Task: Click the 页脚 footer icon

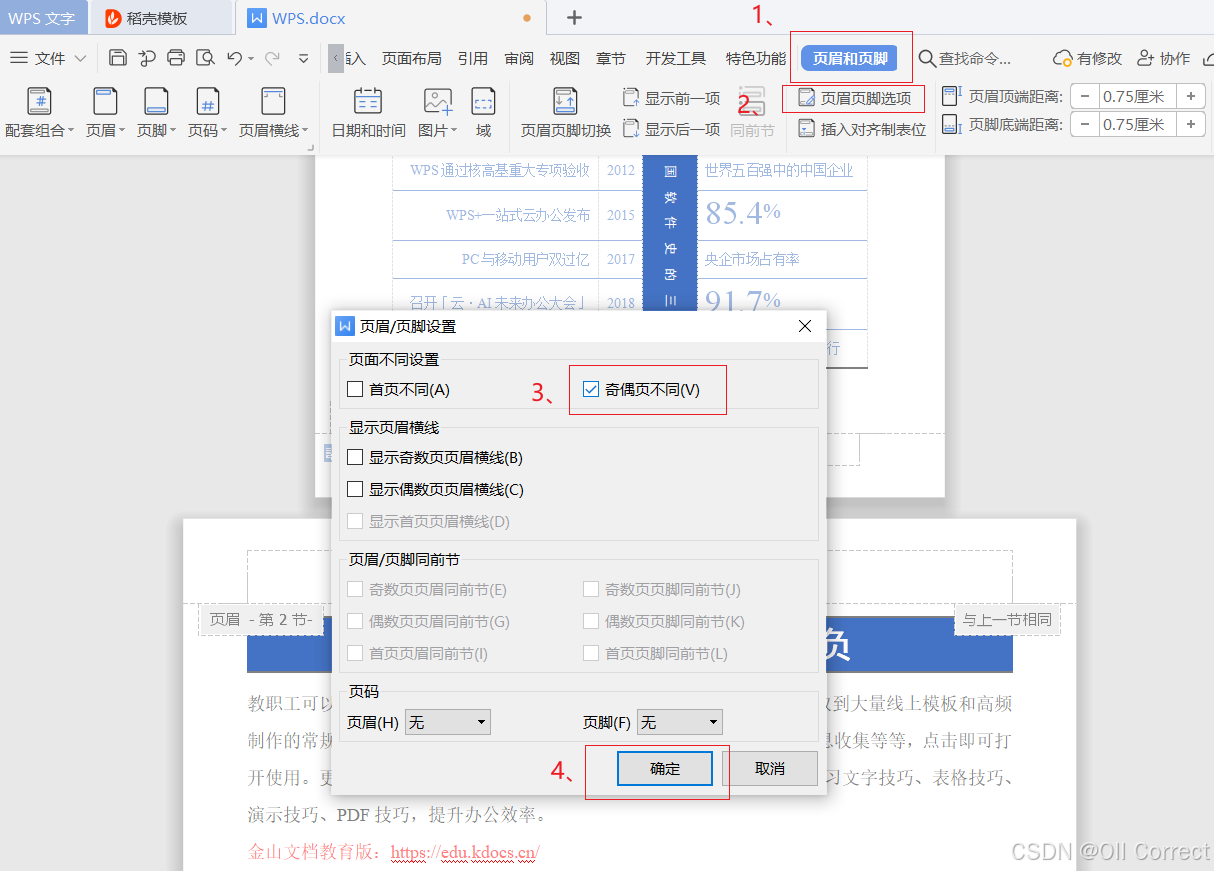Action: [156, 102]
